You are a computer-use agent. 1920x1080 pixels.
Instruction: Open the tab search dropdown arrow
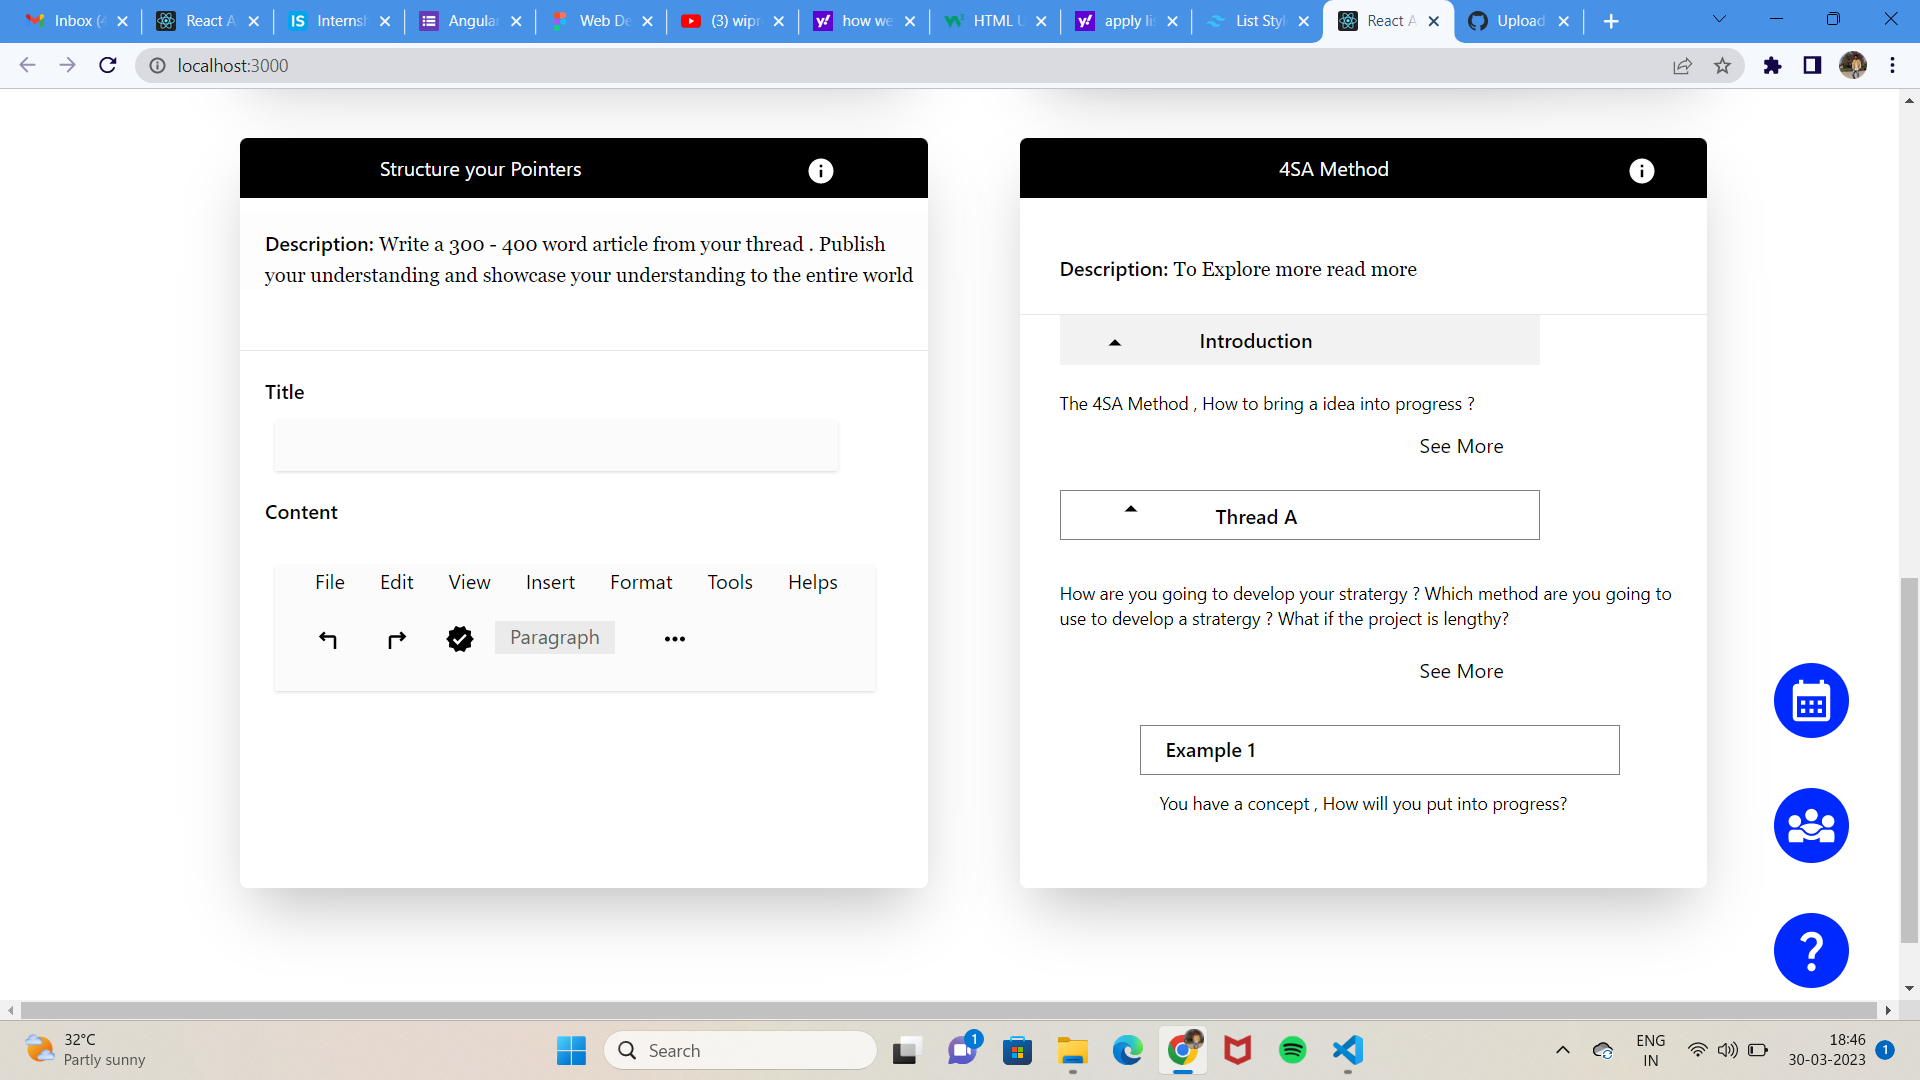click(1719, 20)
